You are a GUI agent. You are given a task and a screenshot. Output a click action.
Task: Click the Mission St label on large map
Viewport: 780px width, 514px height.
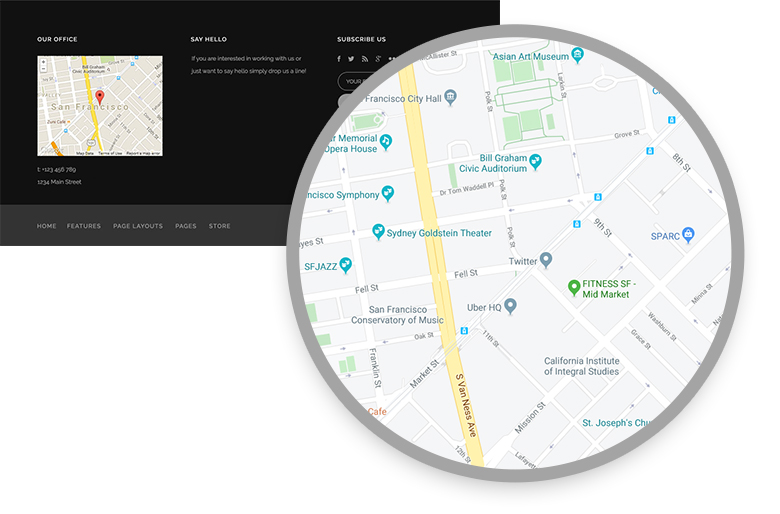pyautogui.click(x=530, y=417)
